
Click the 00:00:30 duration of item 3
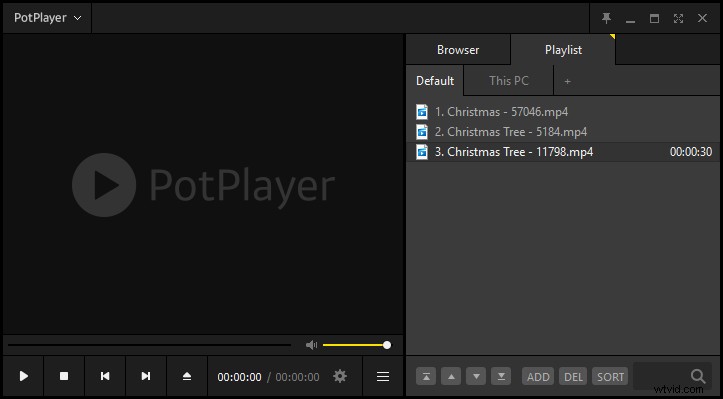point(691,152)
